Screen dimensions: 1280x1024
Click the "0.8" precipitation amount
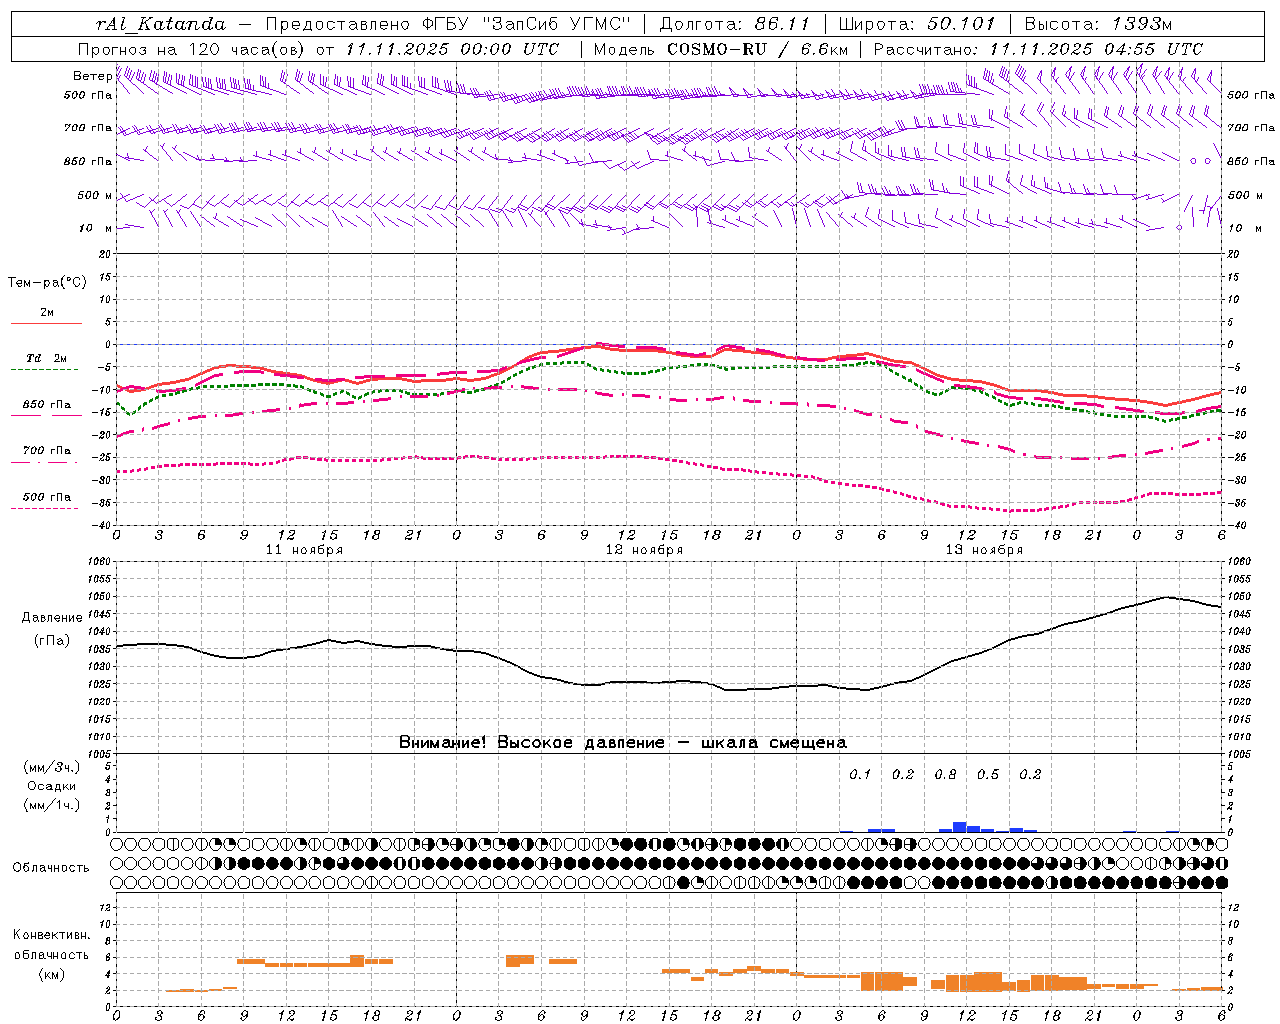pyautogui.click(x=945, y=775)
